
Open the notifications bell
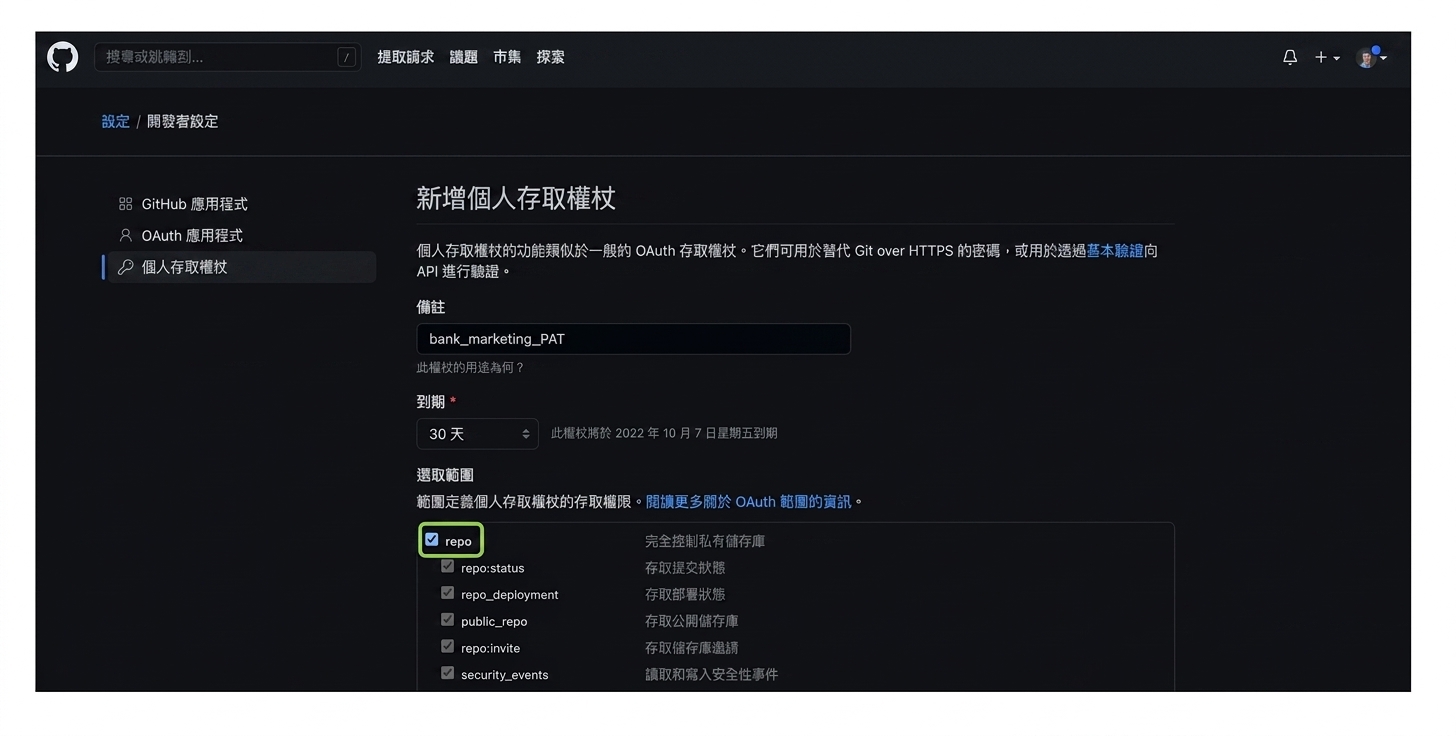pyautogui.click(x=1290, y=58)
